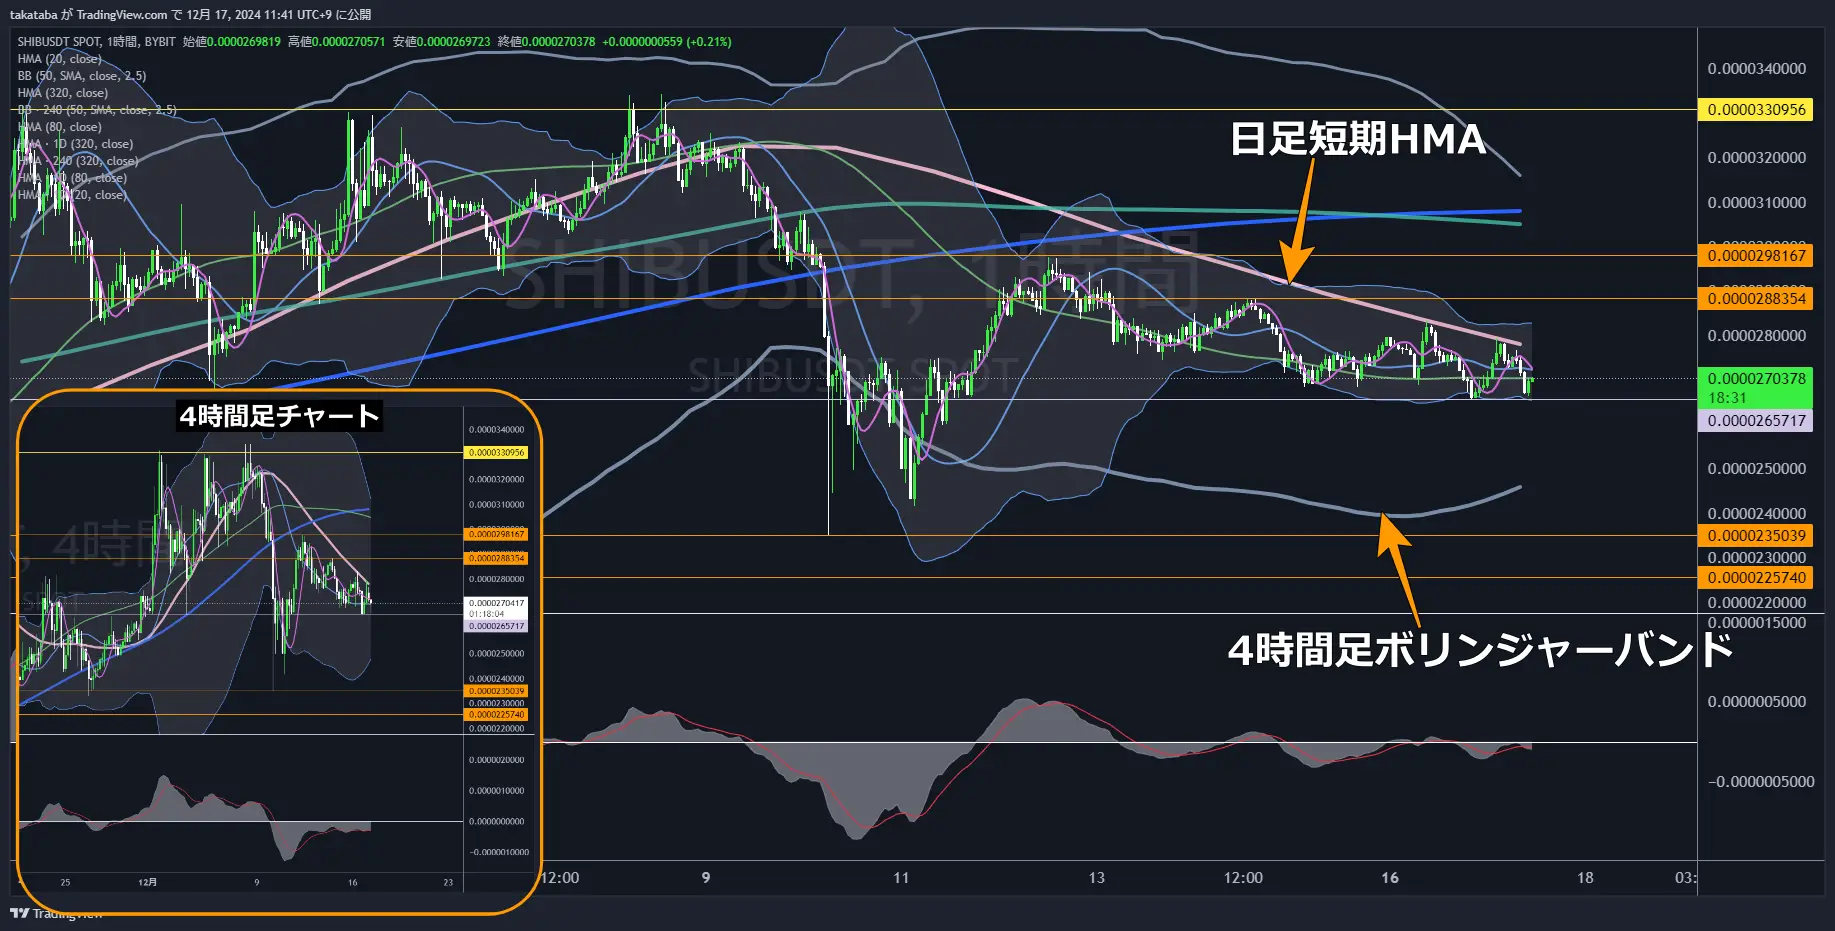
Task: Click the 0.0000250000 main axis tick
Action: click(1756, 469)
